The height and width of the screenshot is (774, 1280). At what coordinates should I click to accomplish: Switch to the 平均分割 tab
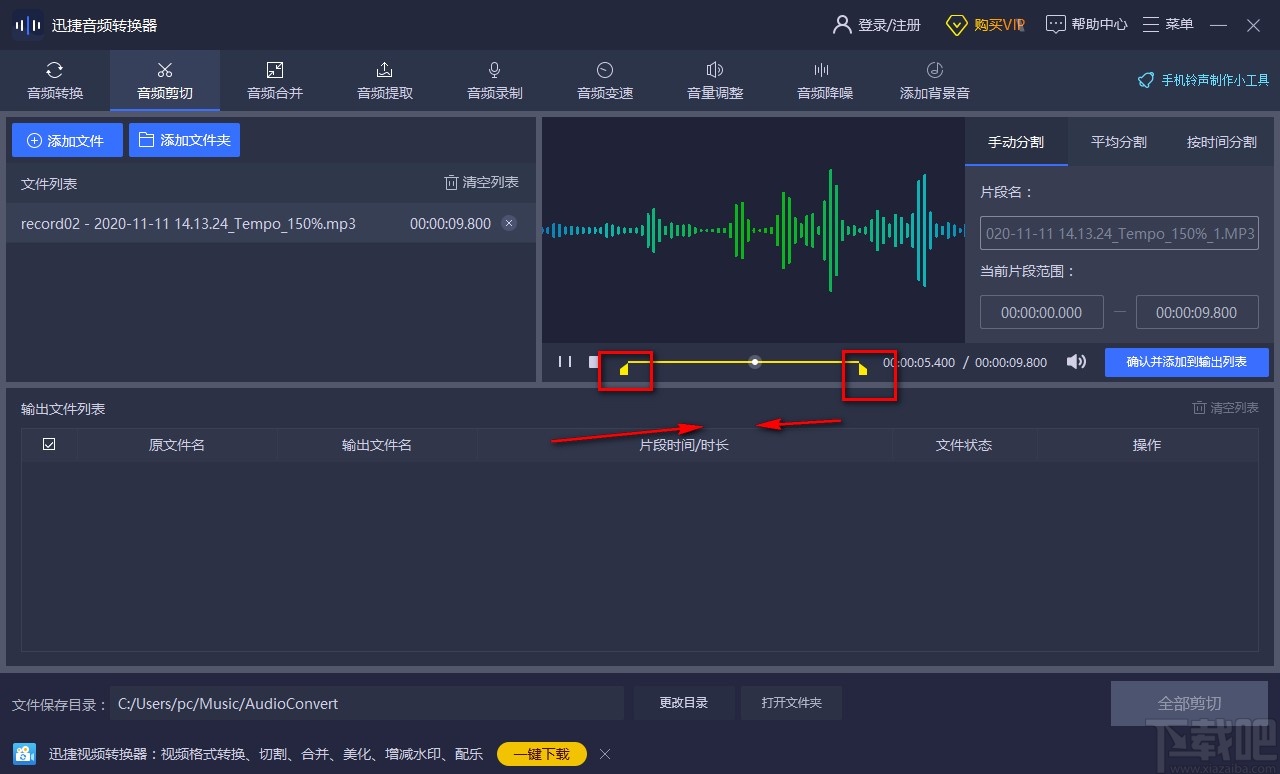1117,142
